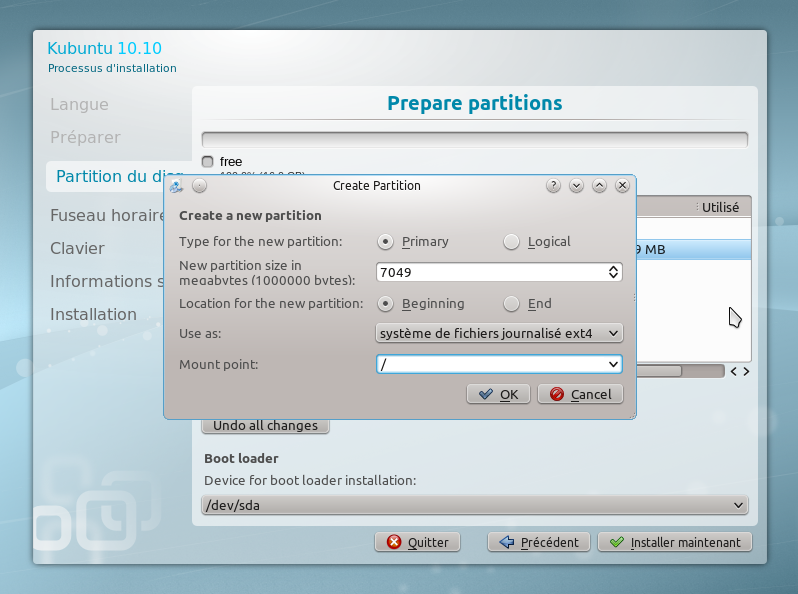Confirm the partition with OK button
Image resolution: width=798 pixels, height=594 pixels.
498,394
